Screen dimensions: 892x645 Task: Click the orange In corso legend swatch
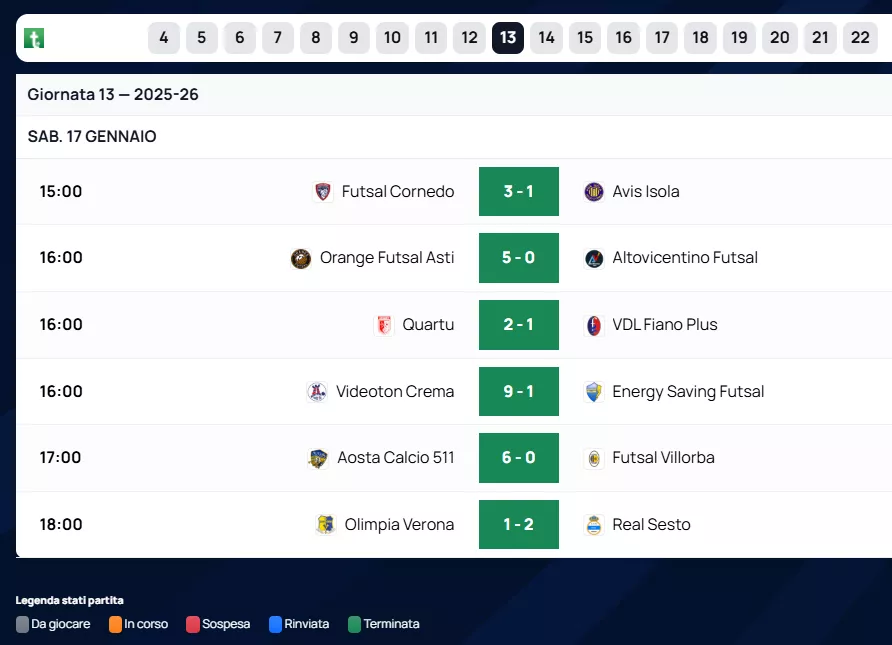point(116,624)
